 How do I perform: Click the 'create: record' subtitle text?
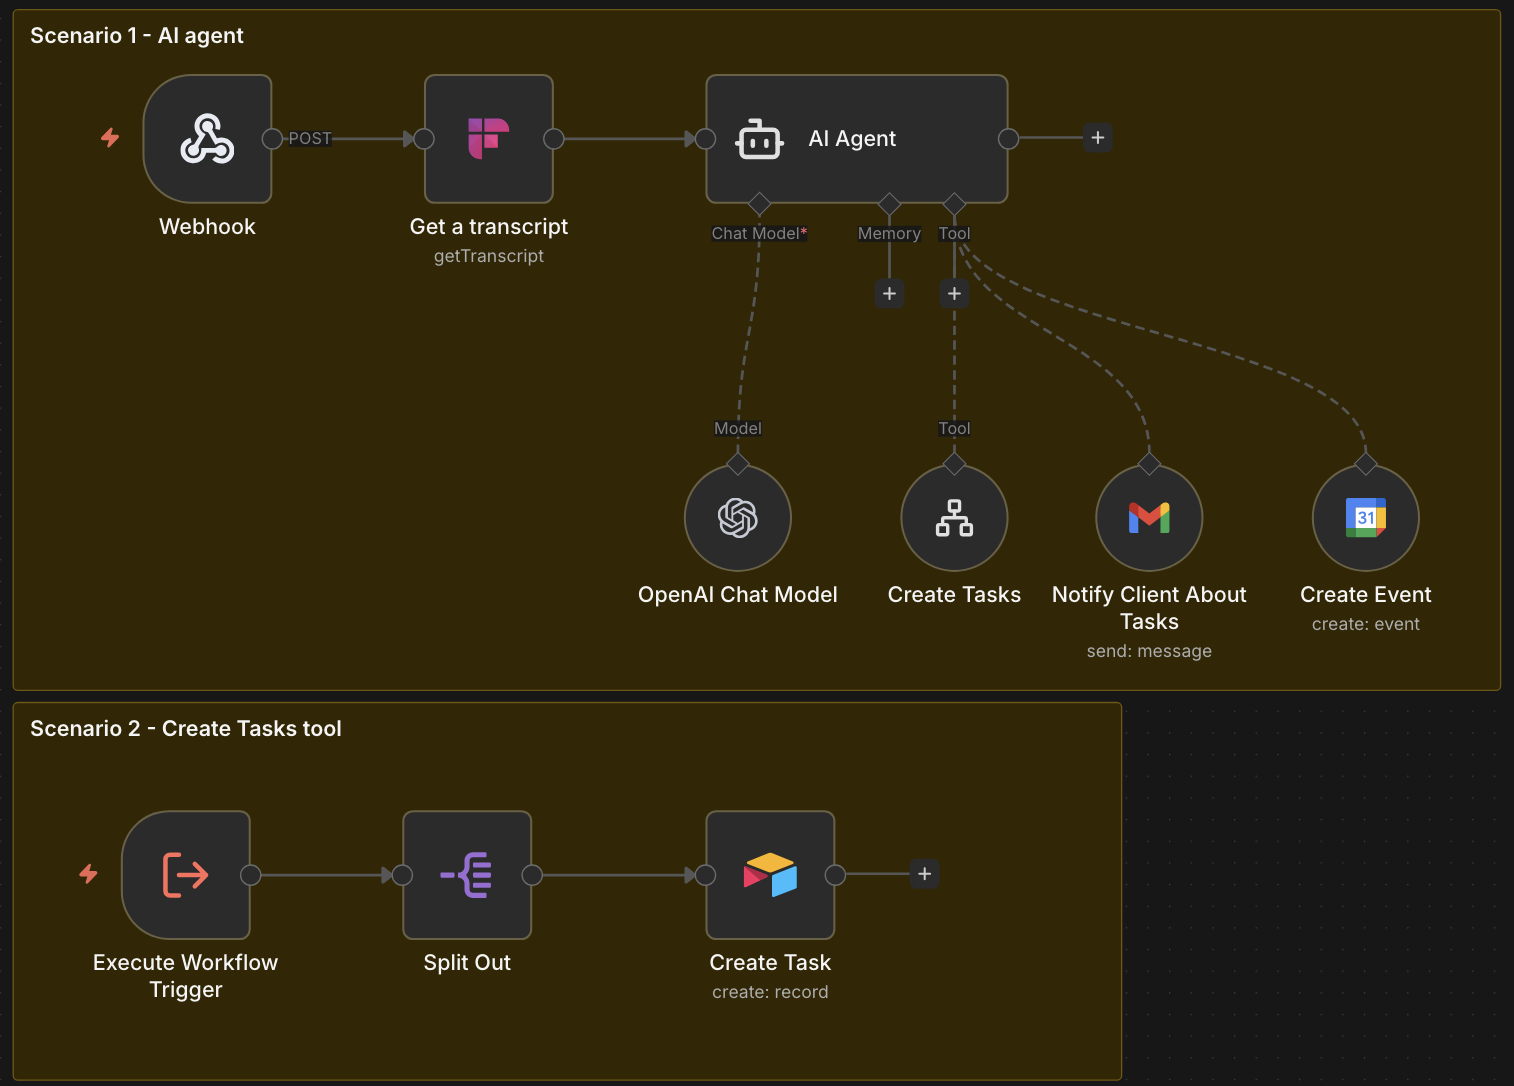770,992
